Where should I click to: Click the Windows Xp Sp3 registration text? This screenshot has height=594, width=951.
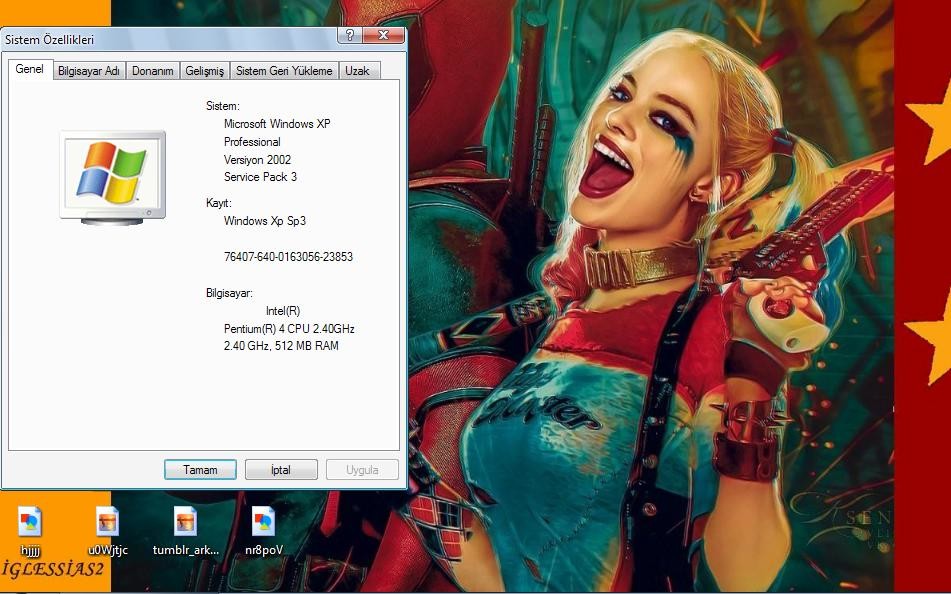click(265, 221)
